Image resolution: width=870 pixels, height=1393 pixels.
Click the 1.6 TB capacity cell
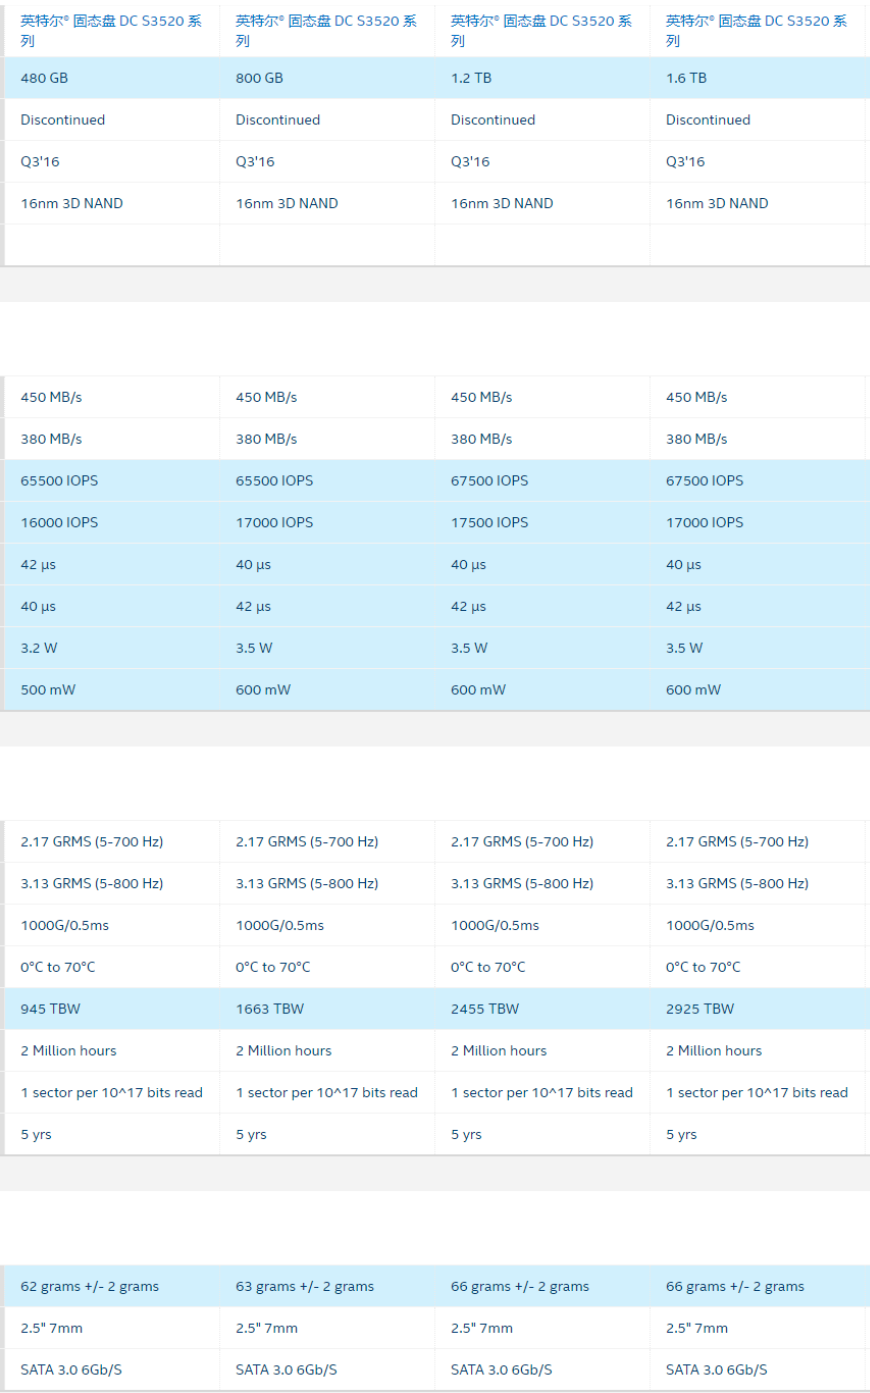(757, 78)
